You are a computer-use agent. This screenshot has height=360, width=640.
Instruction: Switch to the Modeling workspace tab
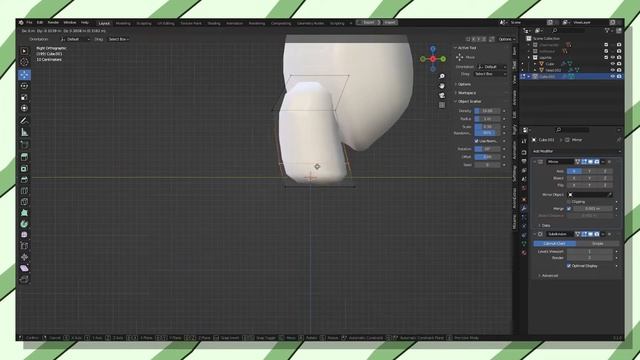point(123,23)
